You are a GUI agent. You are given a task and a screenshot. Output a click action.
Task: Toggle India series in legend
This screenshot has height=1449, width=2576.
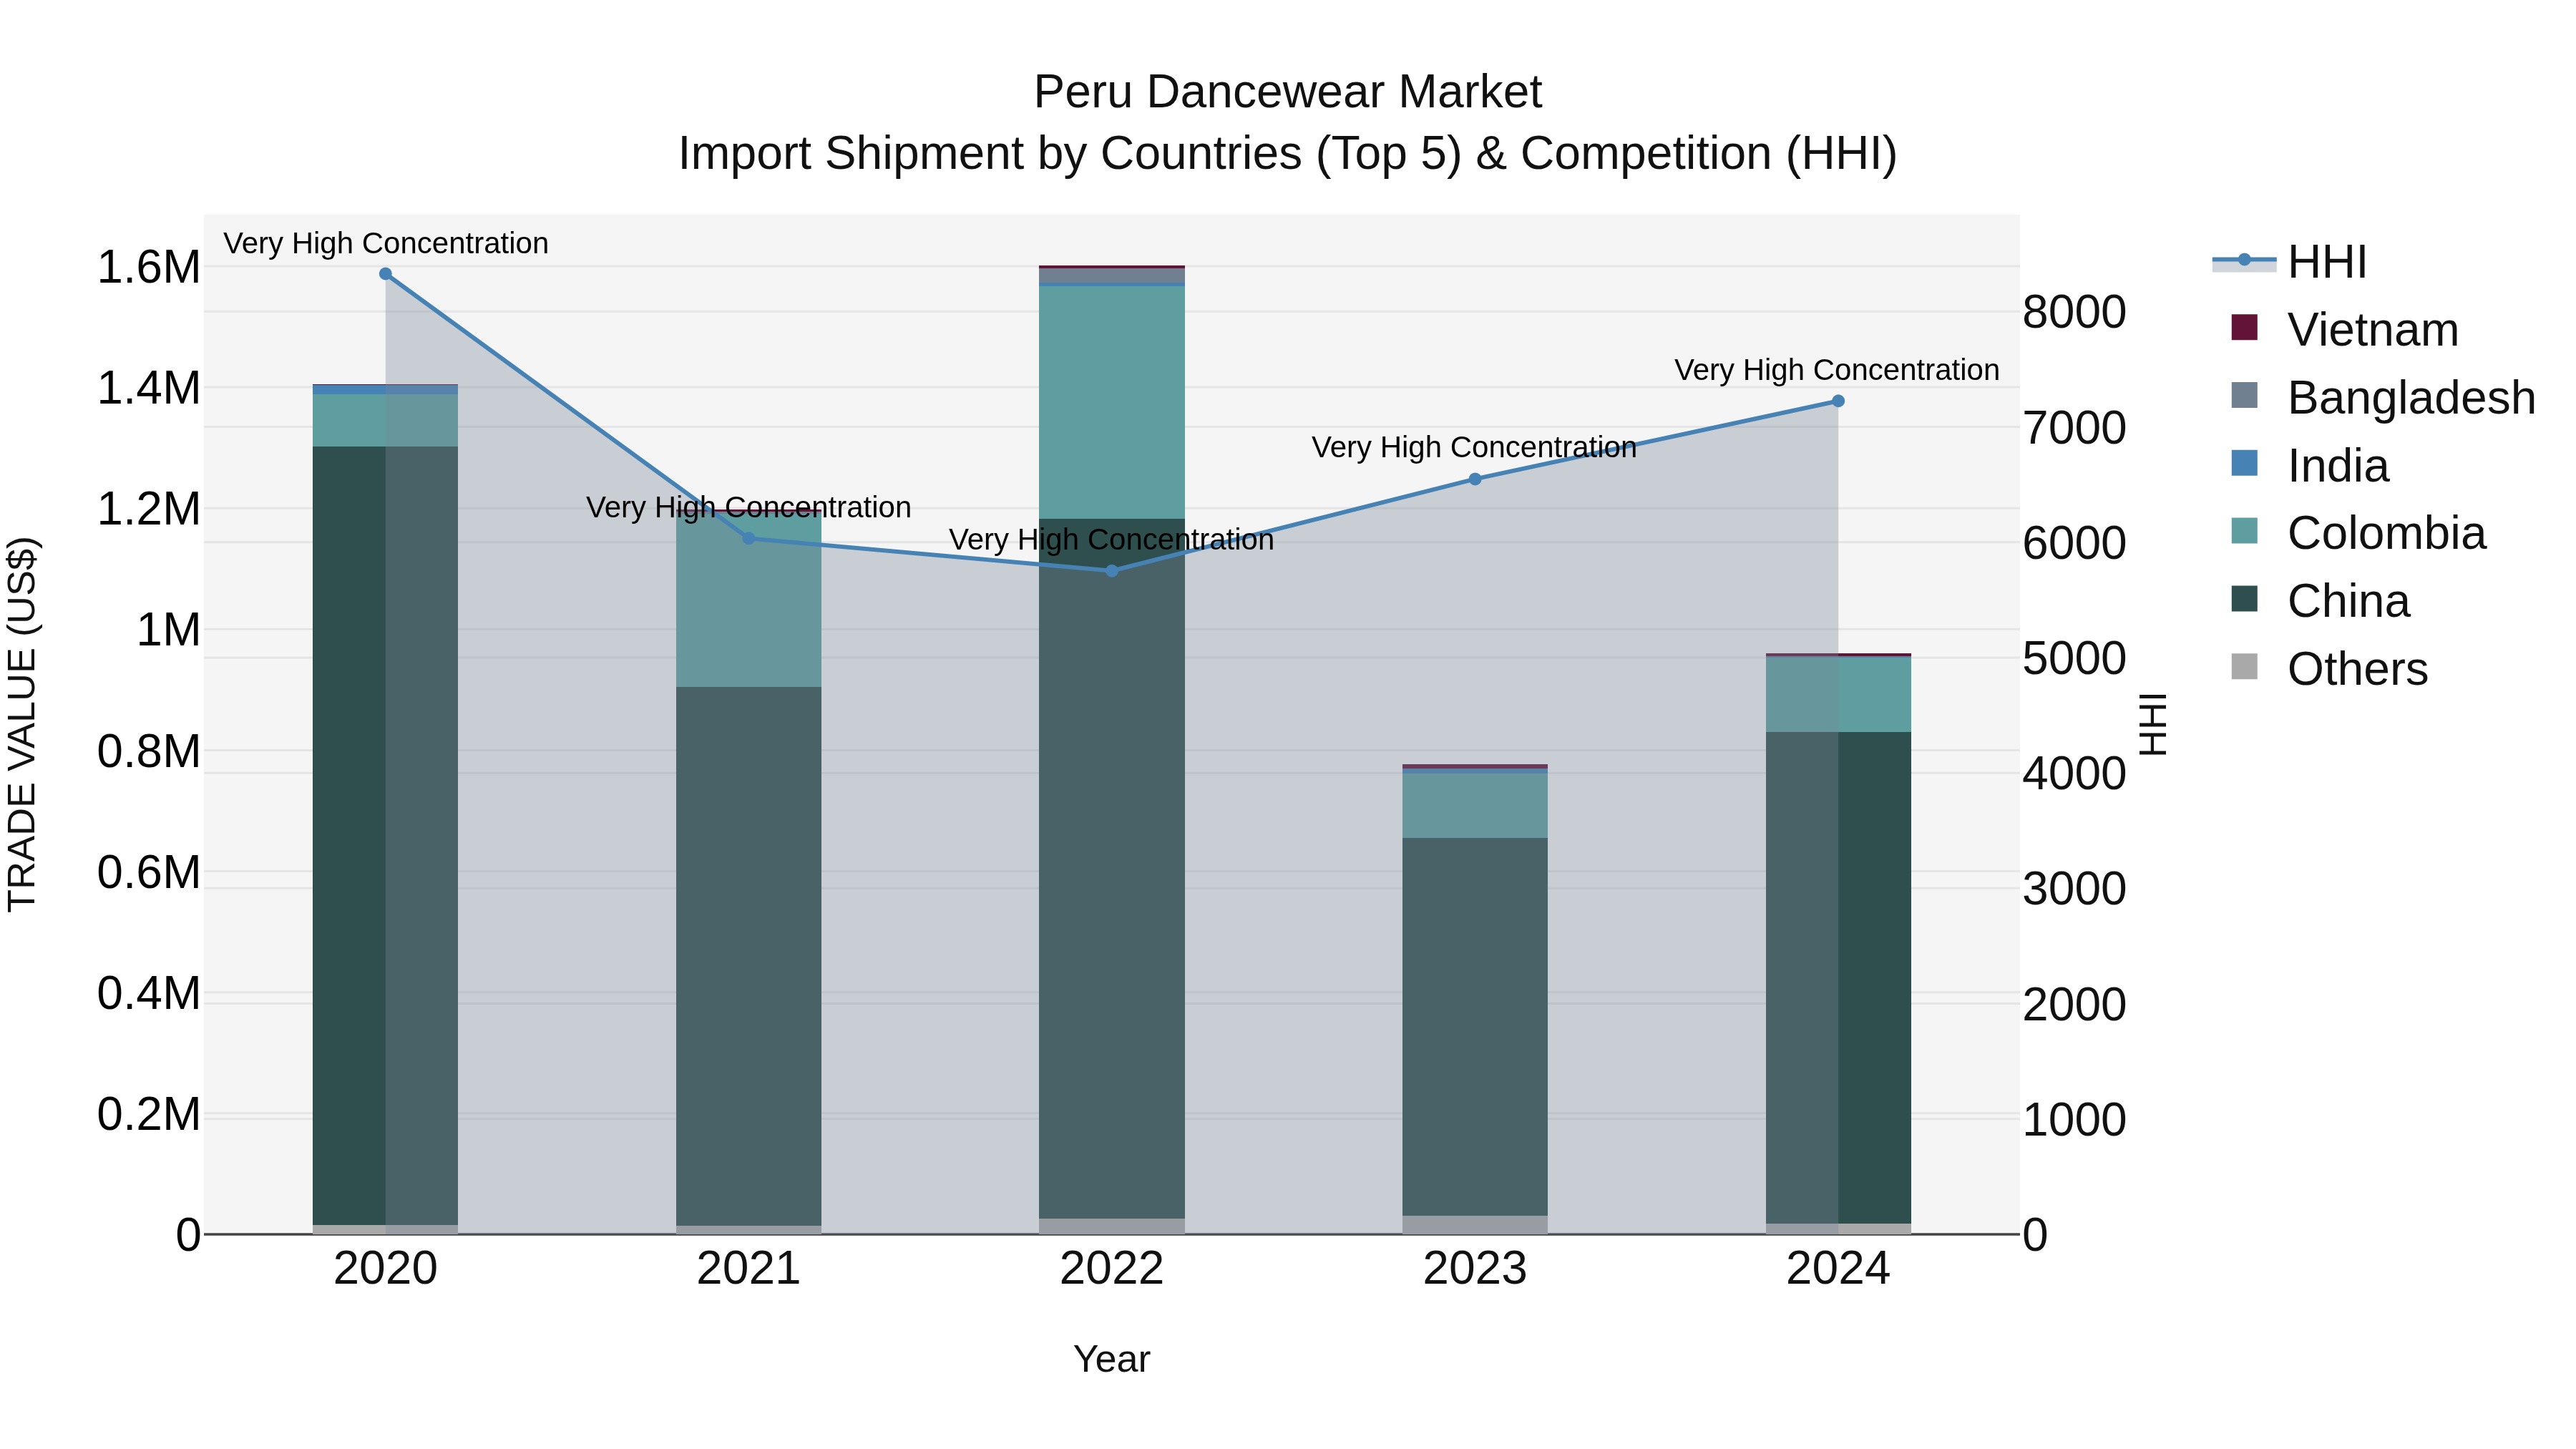[2310, 465]
